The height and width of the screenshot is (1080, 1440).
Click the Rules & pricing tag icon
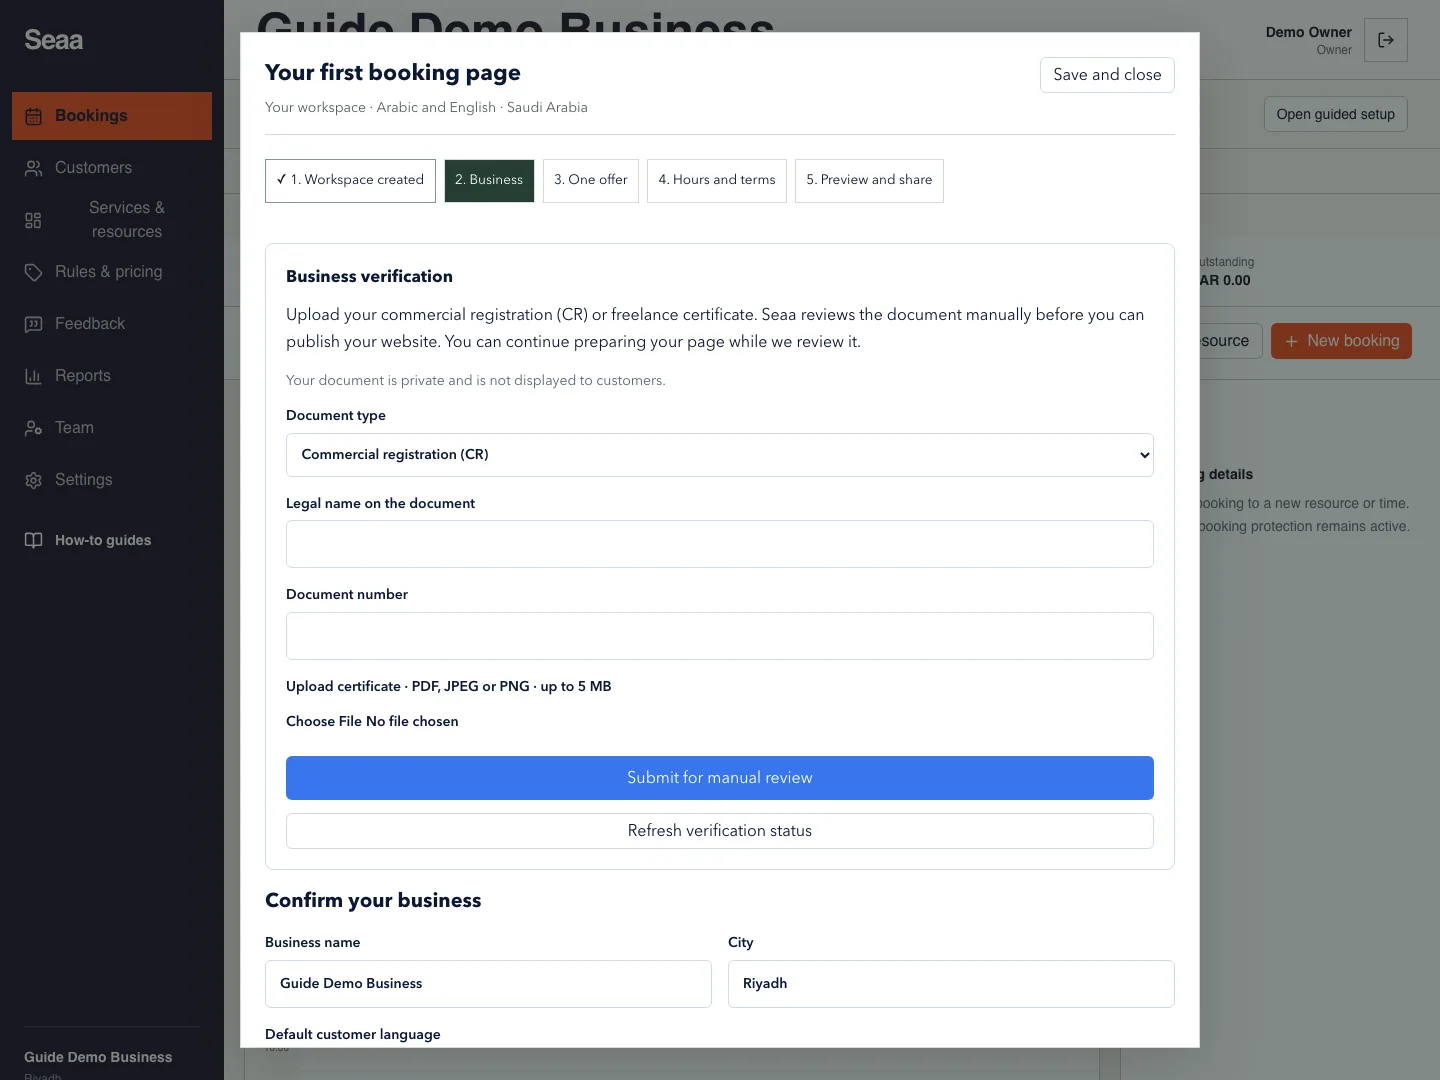click(x=33, y=272)
